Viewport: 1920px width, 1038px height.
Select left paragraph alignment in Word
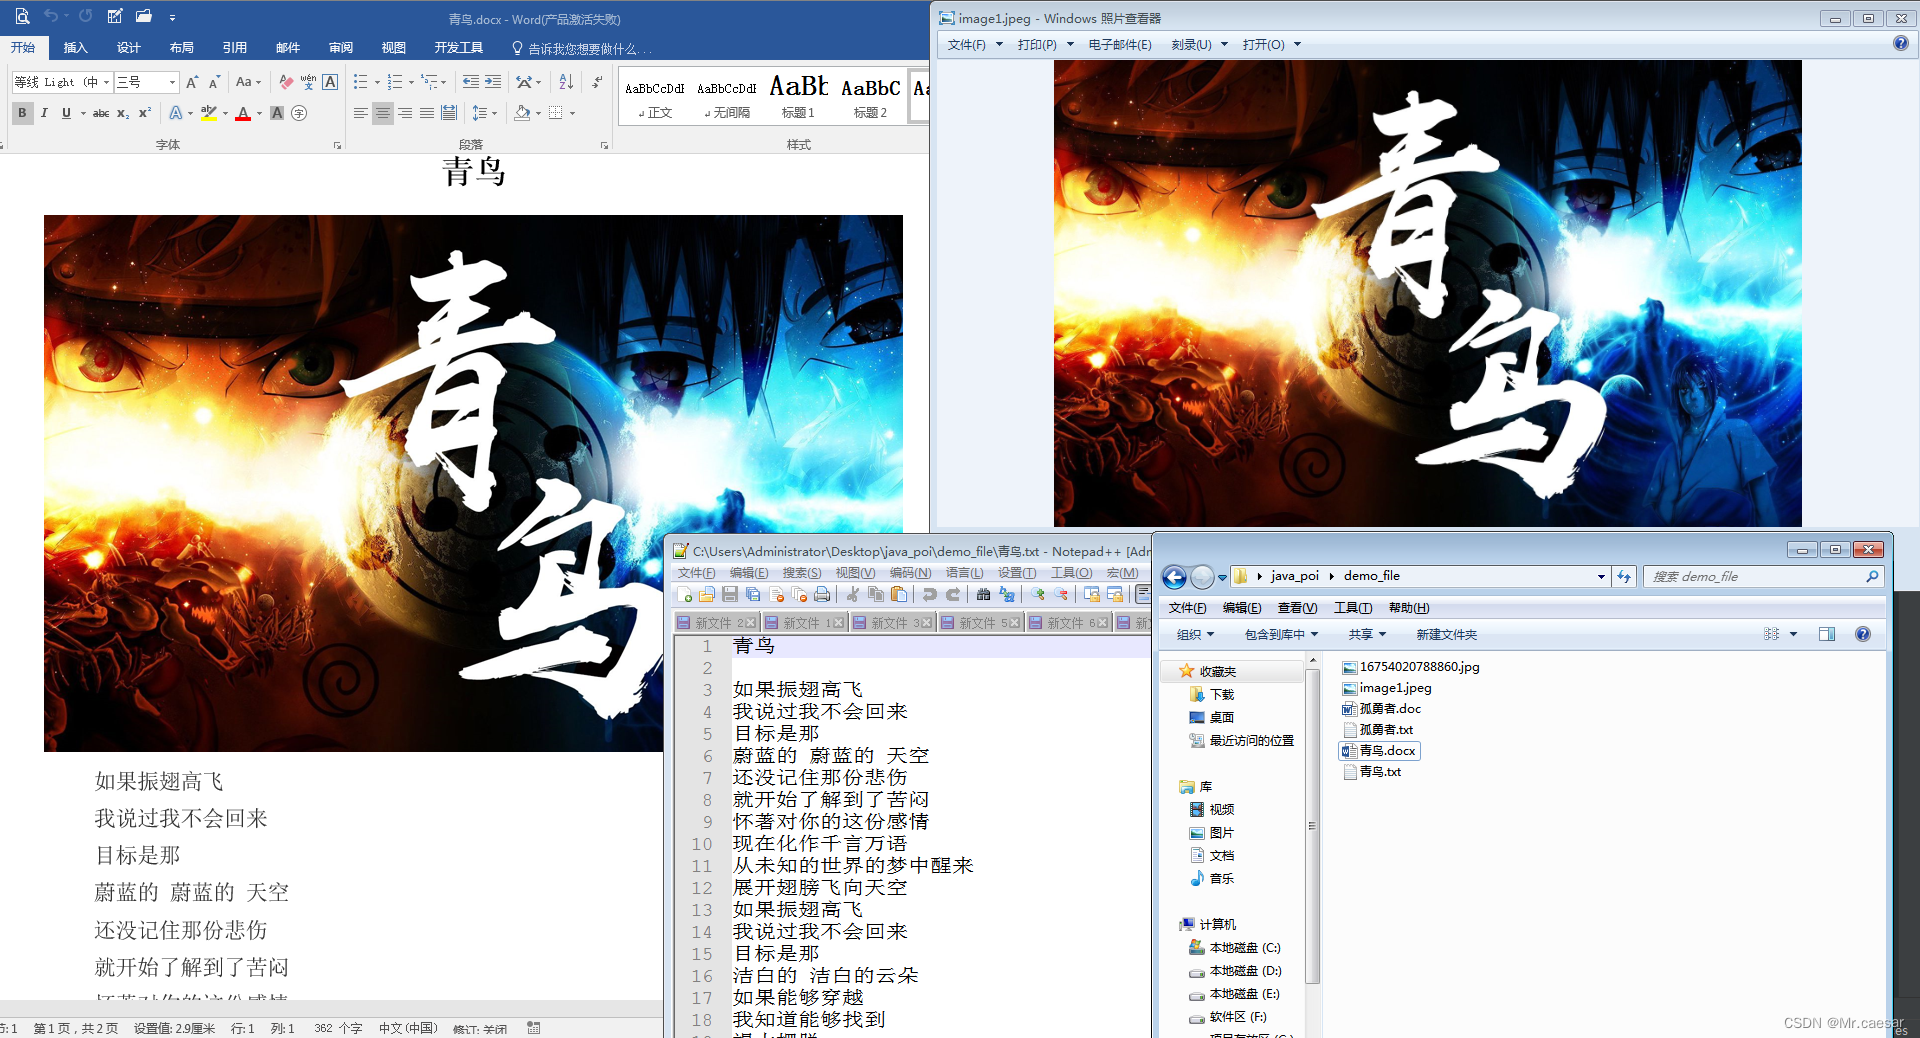coord(361,113)
